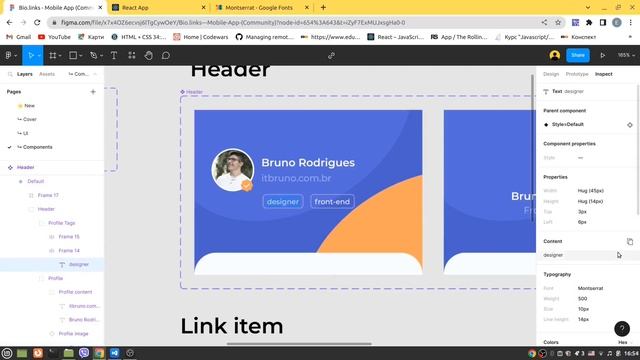Open the system start menu
Screen dimensions: 640x360
pos(7,353)
